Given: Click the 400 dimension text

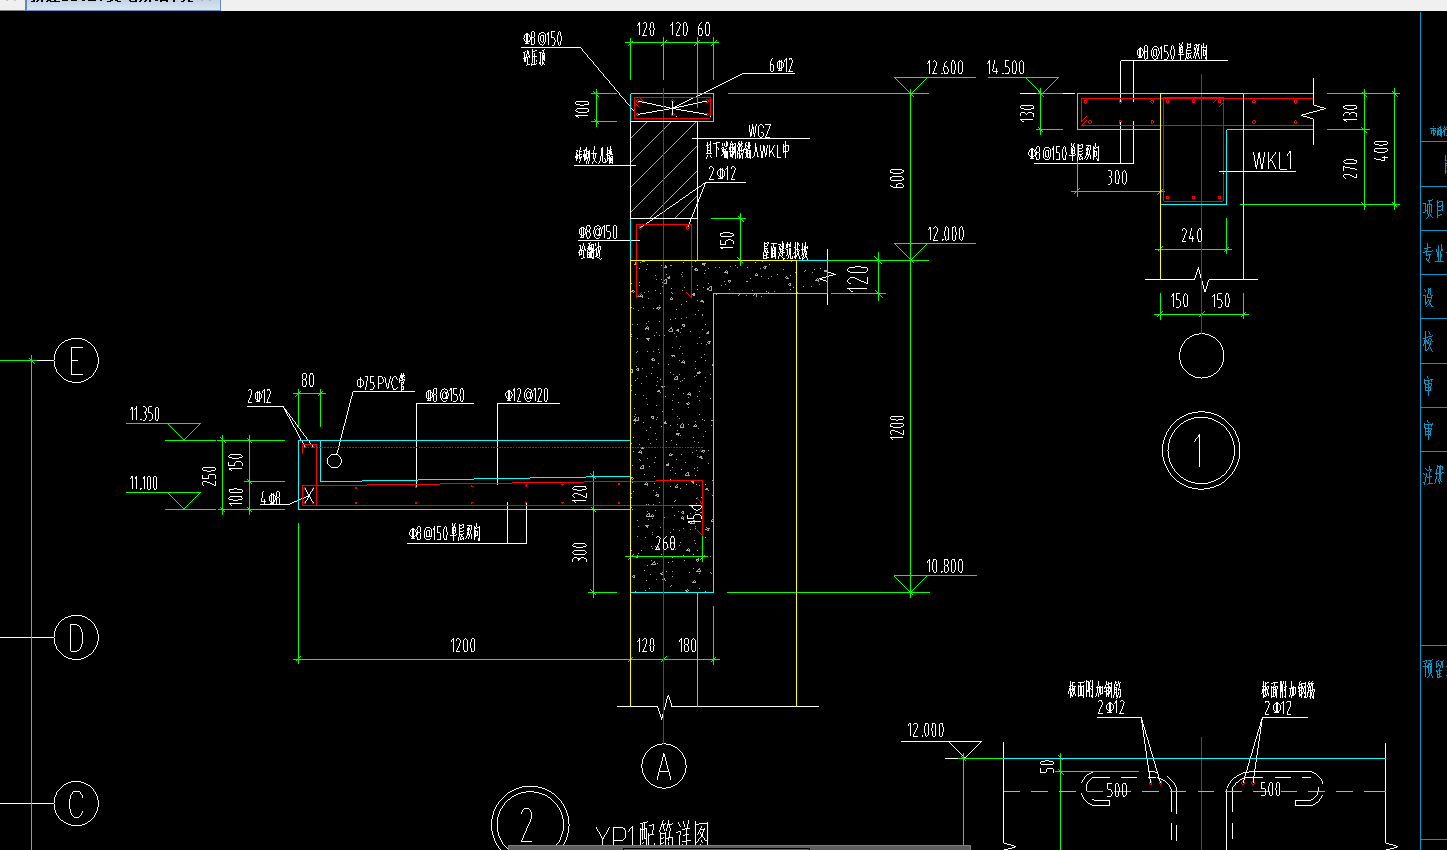Looking at the screenshot, I should 1381,150.
